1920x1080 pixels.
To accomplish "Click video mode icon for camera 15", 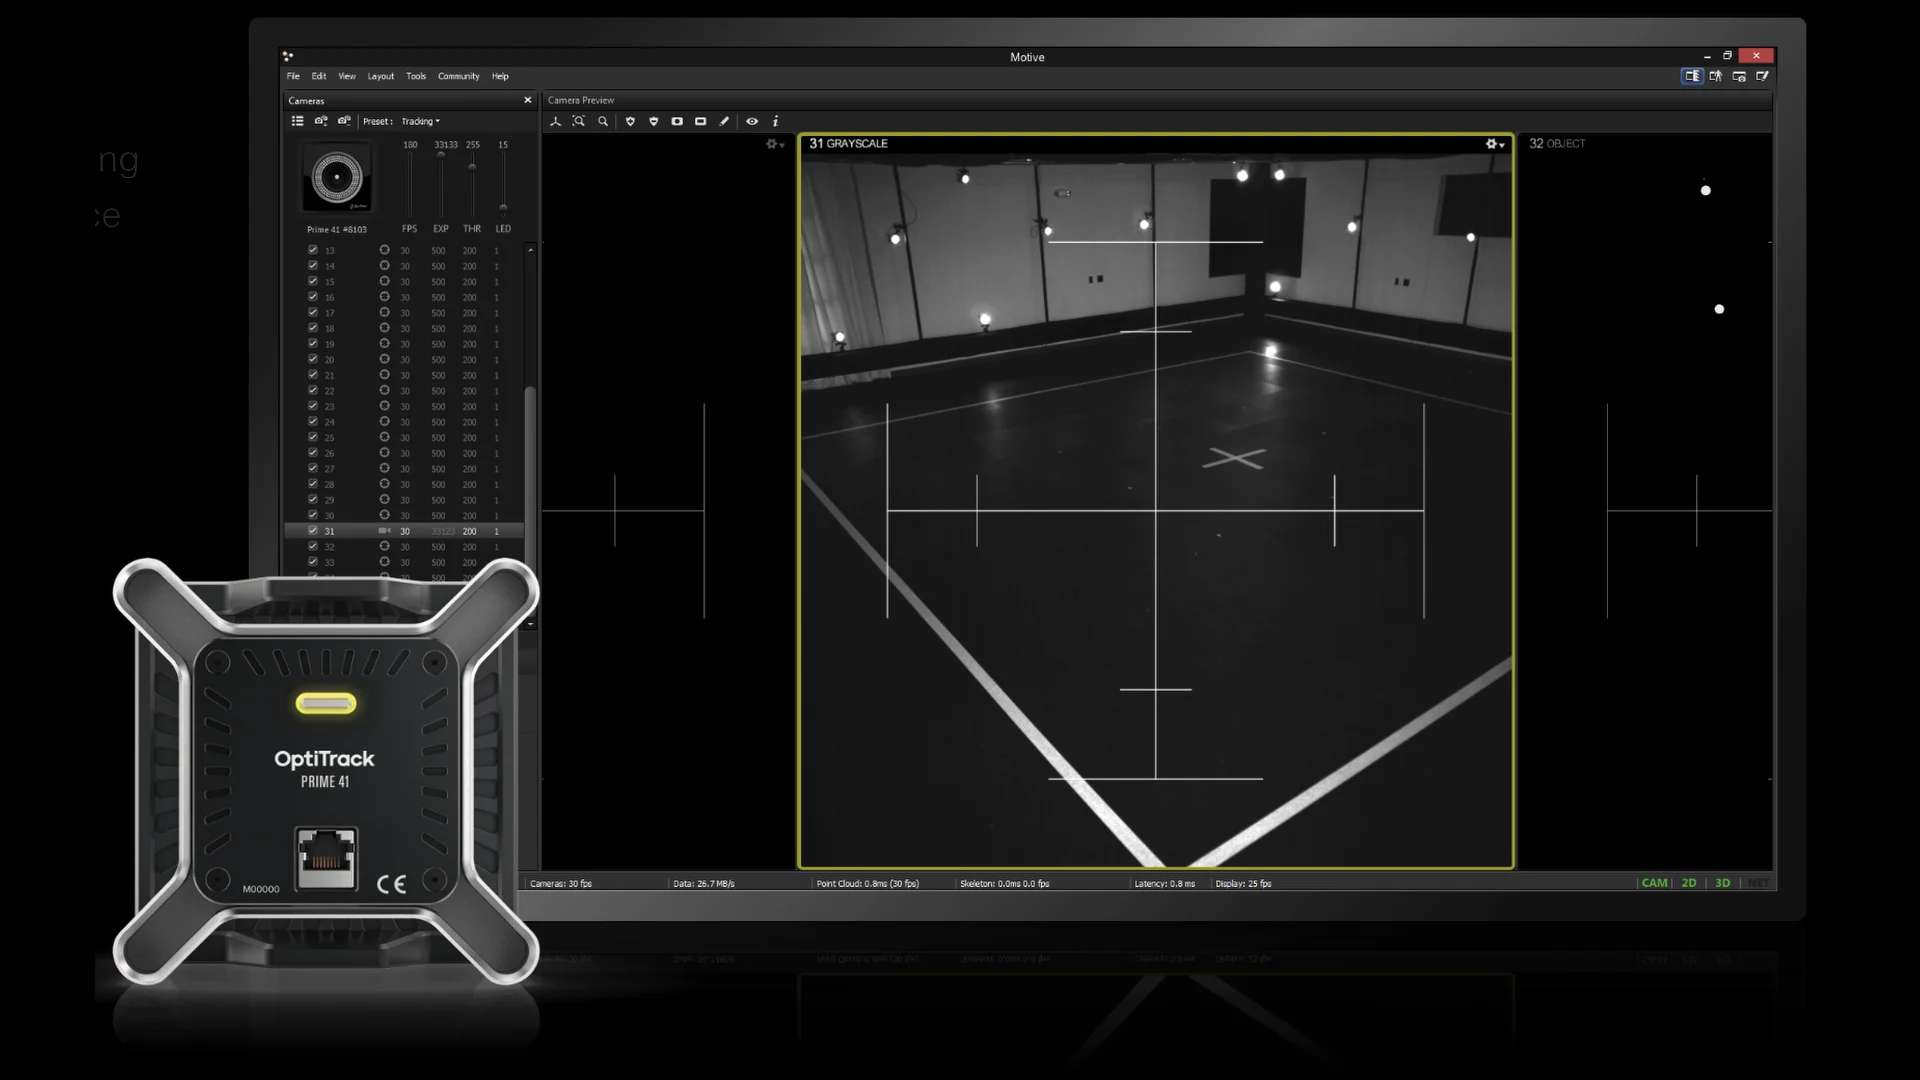I will pos(384,281).
